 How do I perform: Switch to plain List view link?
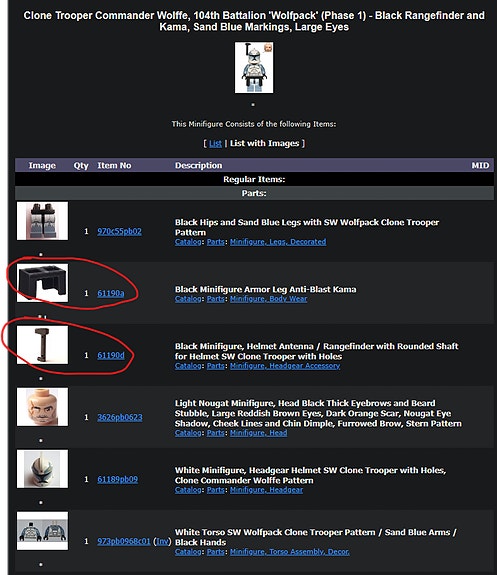tap(215, 143)
